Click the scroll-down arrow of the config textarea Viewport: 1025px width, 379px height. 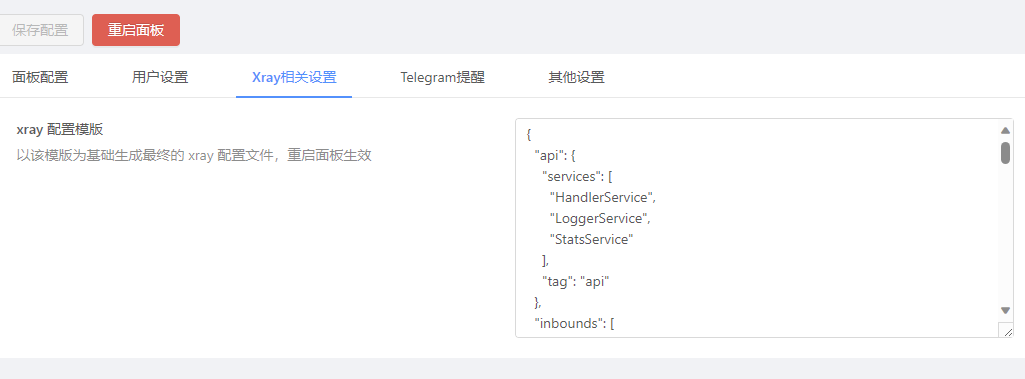(1005, 310)
